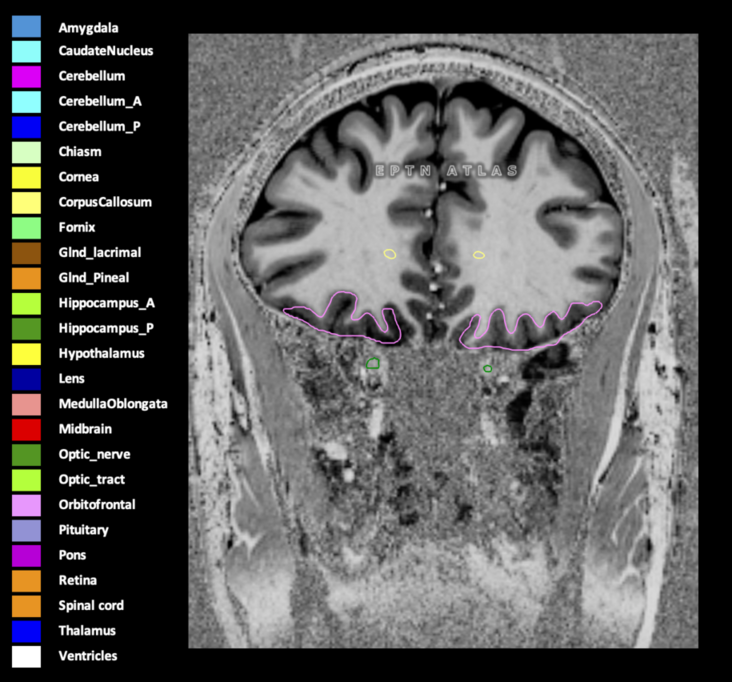The image size is (732, 682).
Task: Click the Glnd_Pineal orange swatch
Action: pyautogui.click(x=26, y=278)
